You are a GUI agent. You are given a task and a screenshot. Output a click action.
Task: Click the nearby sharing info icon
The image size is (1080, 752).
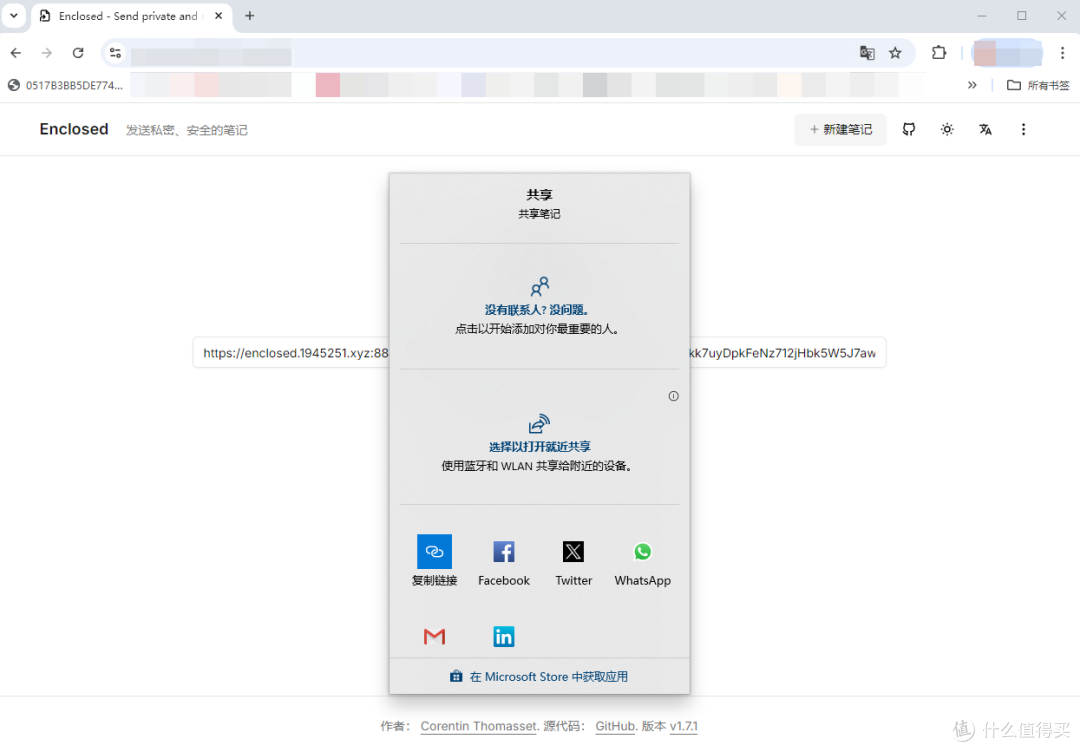click(x=673, y=396)
